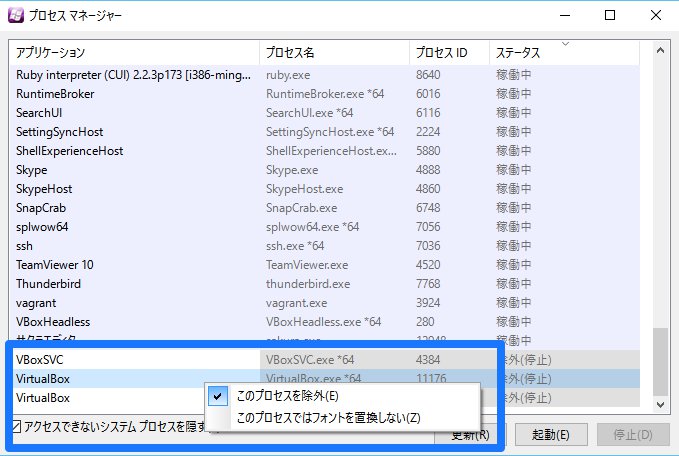Select the Skype application row
679x456 pixels.
point(324,170)
